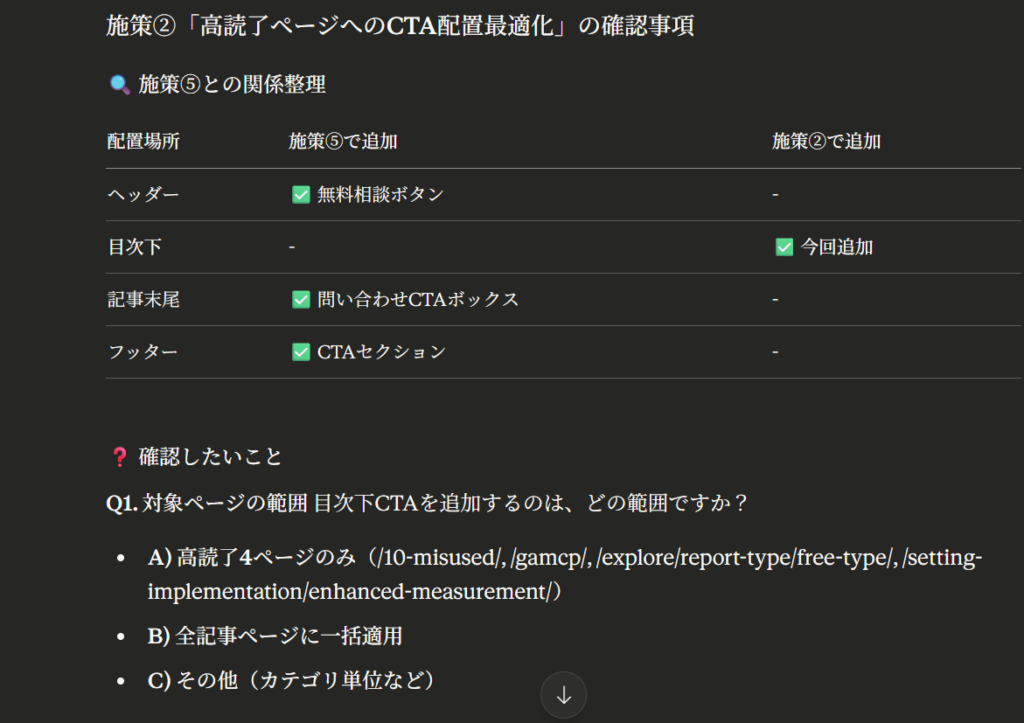The width and height of the screenshot is (1024, 723).
Task: Click the red question mark icon
Action: pyautogui.click(x=119, y=458)
